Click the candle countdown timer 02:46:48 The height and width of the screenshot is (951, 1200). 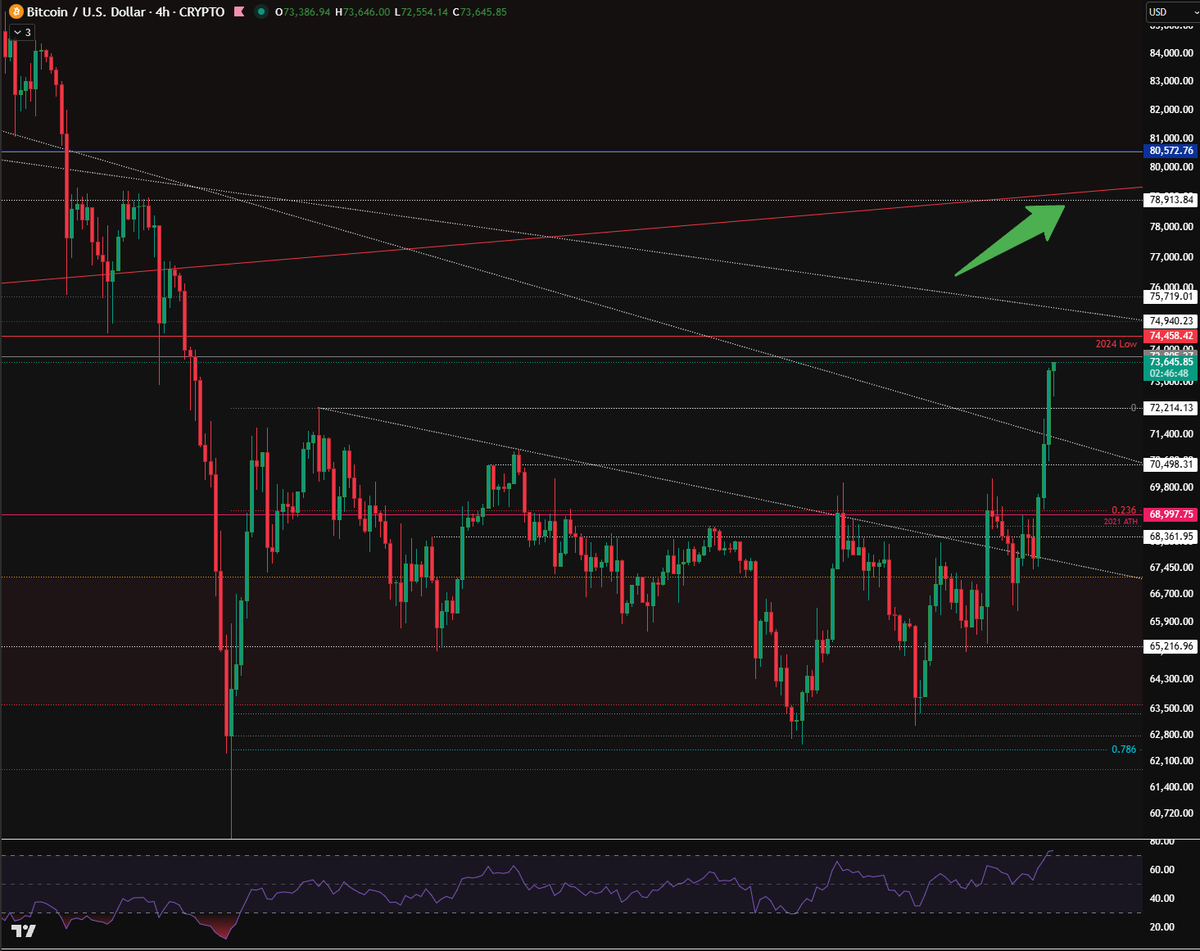point(1171,373)
